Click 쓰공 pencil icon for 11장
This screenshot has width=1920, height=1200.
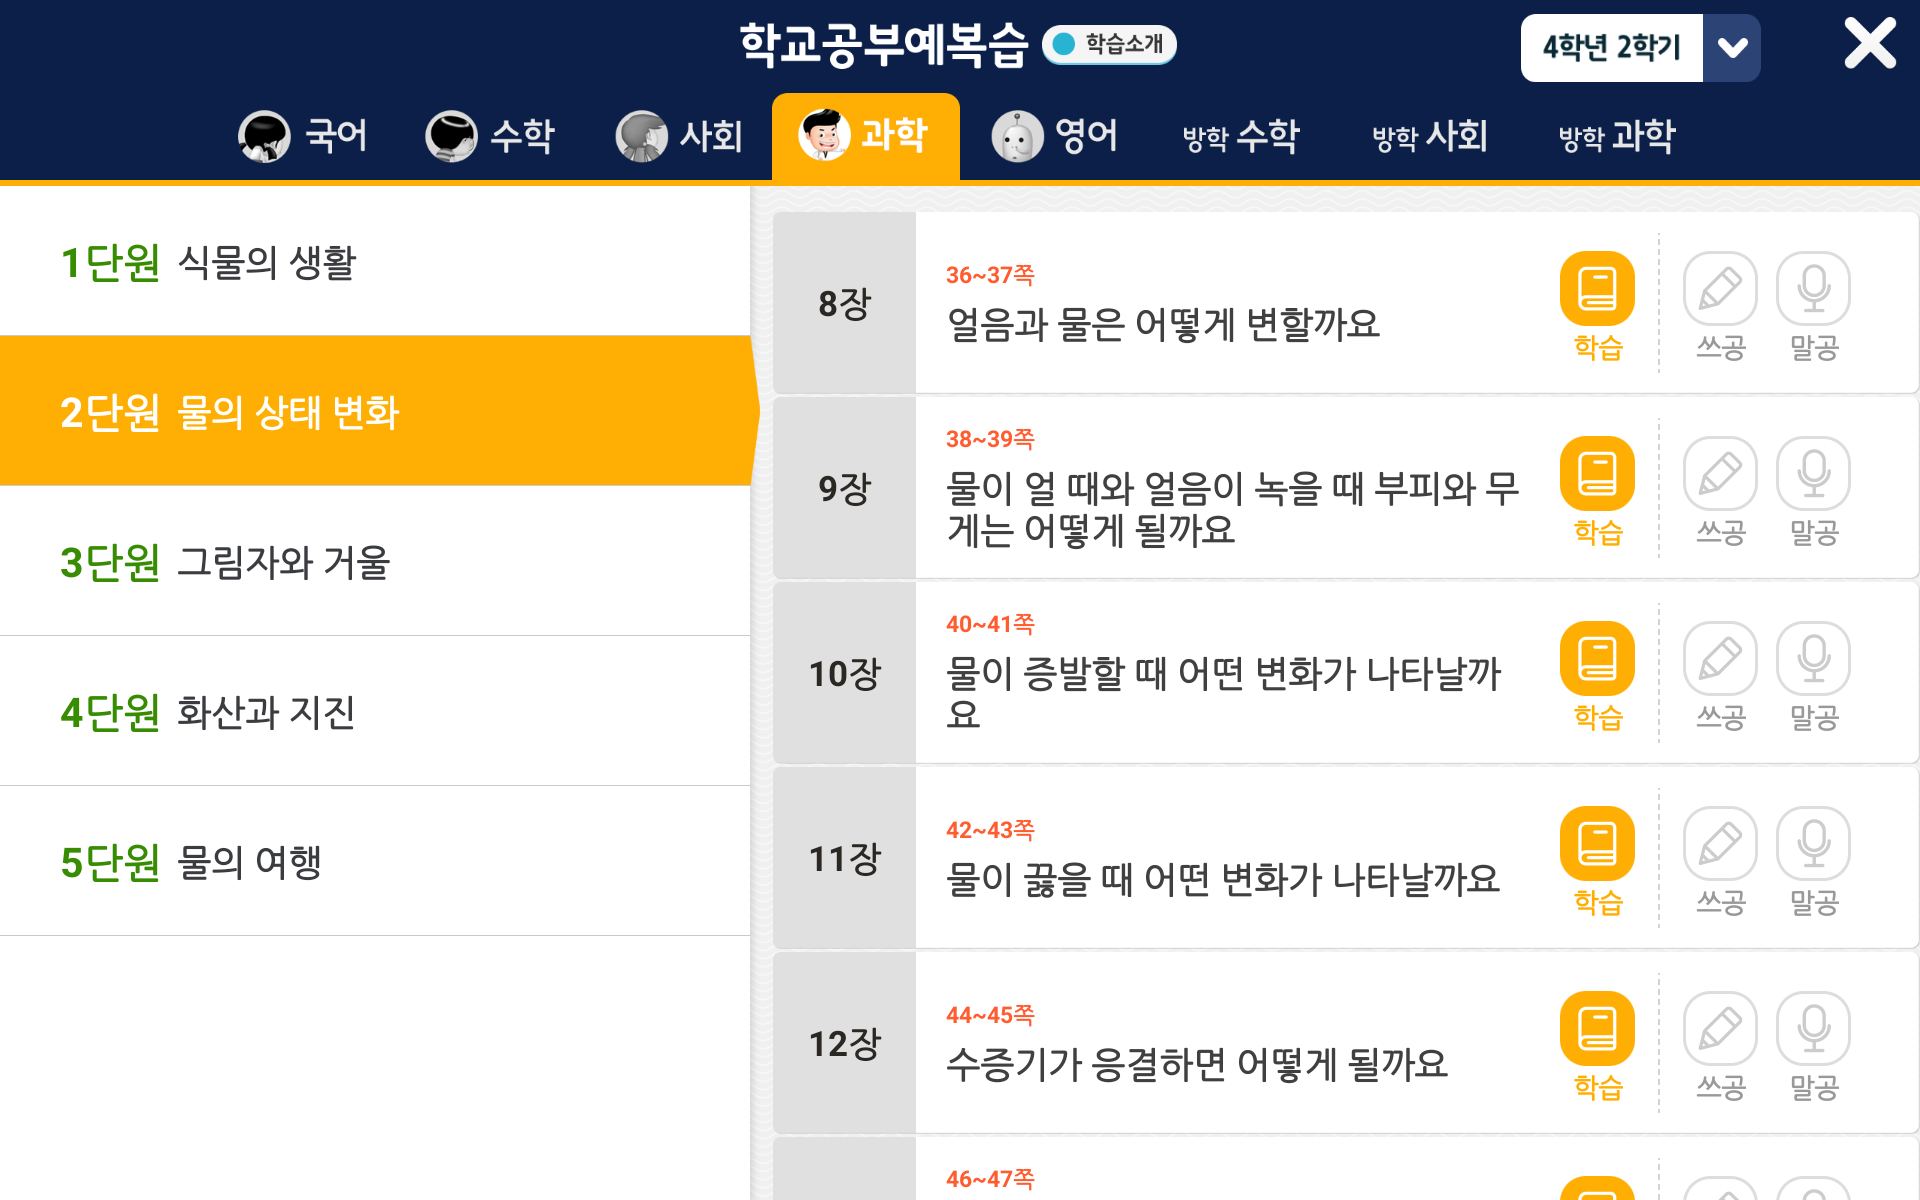tap(1720, 844)
